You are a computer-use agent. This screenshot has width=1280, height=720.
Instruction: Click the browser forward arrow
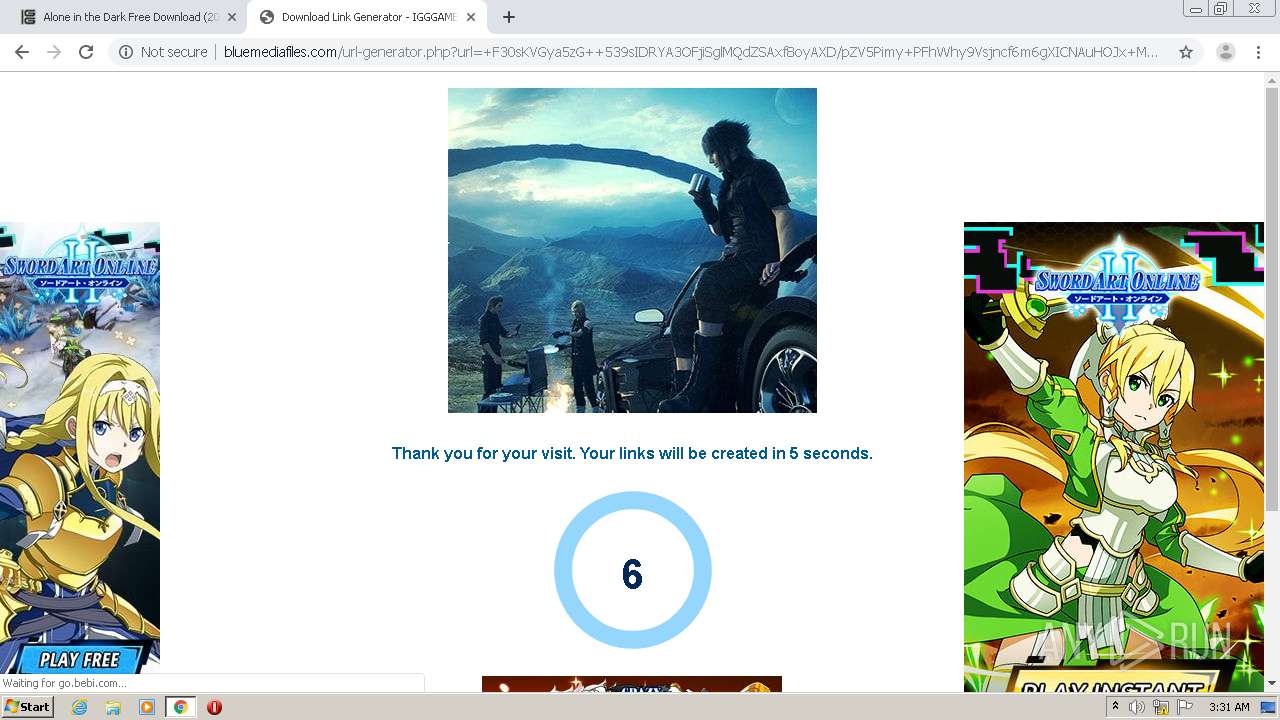tap(54, 52)
